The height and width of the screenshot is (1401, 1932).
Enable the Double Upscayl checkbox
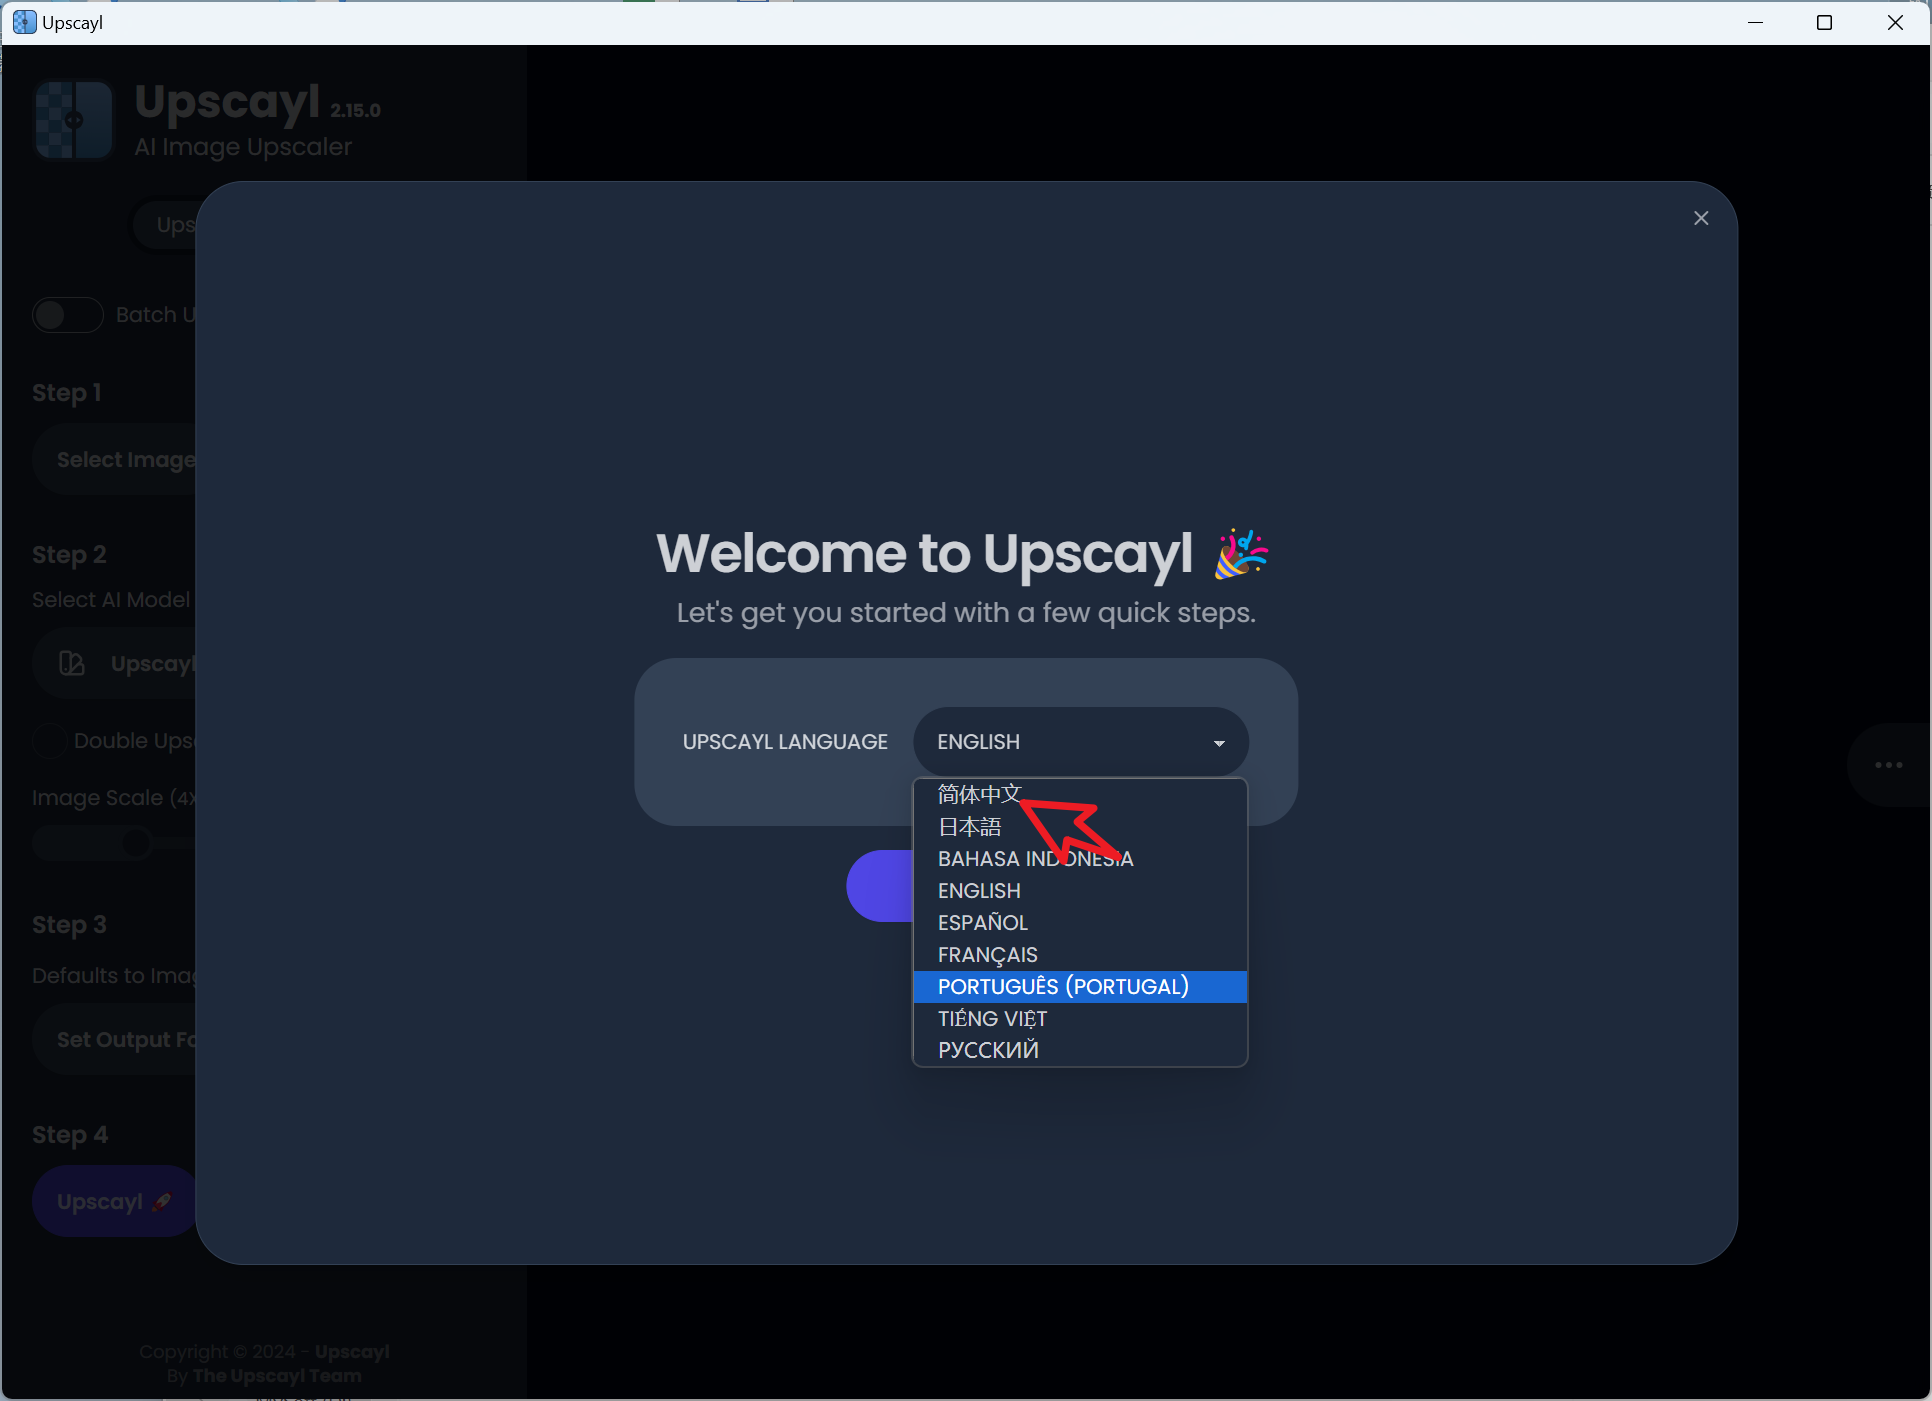(x=49, y=741)
